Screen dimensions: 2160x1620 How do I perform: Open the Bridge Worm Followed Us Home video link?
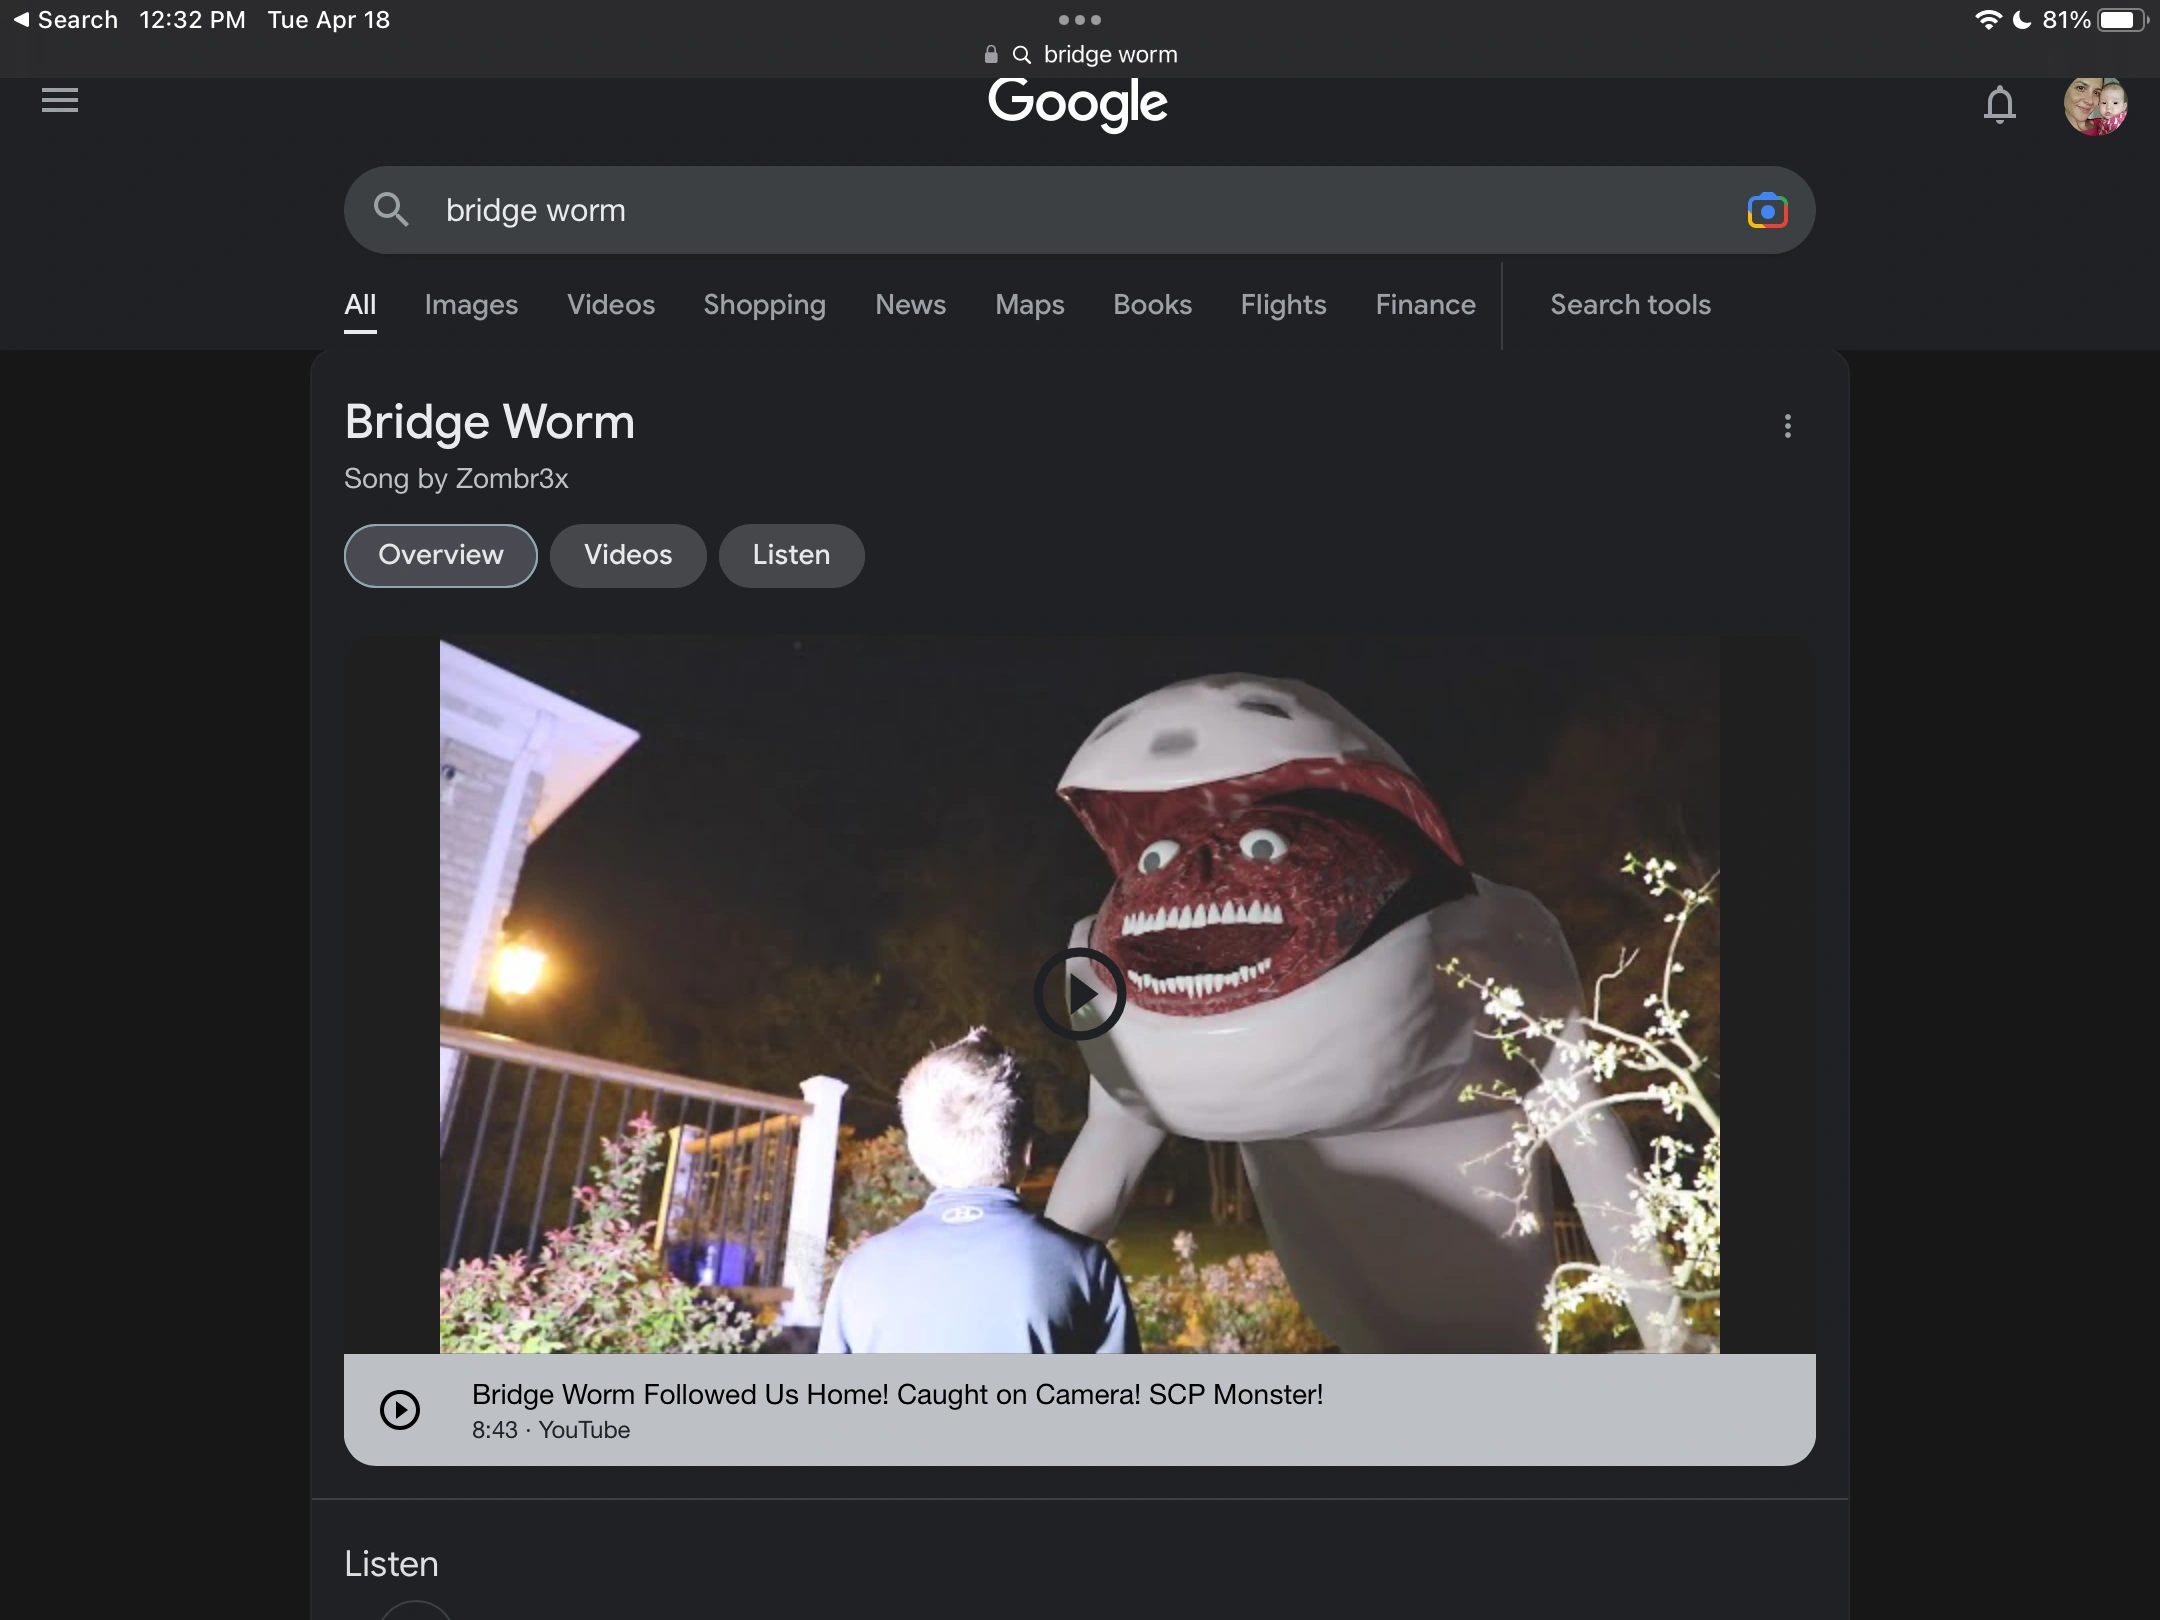(x=897, y=1395)
